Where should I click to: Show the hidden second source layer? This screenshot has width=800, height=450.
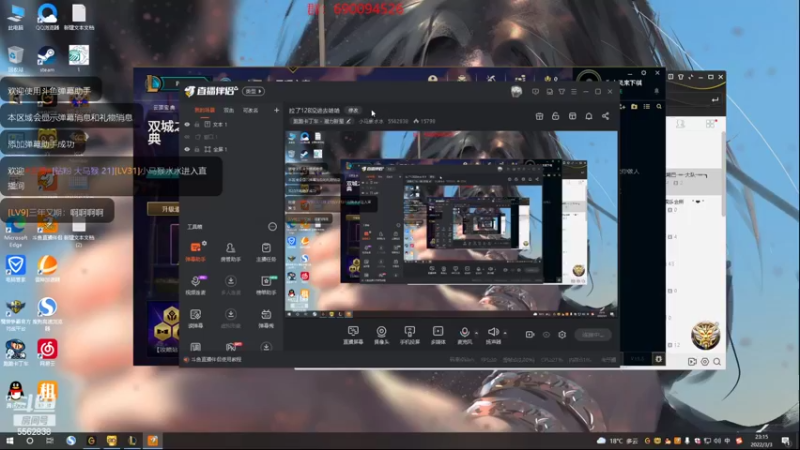[x=187, y=137]
